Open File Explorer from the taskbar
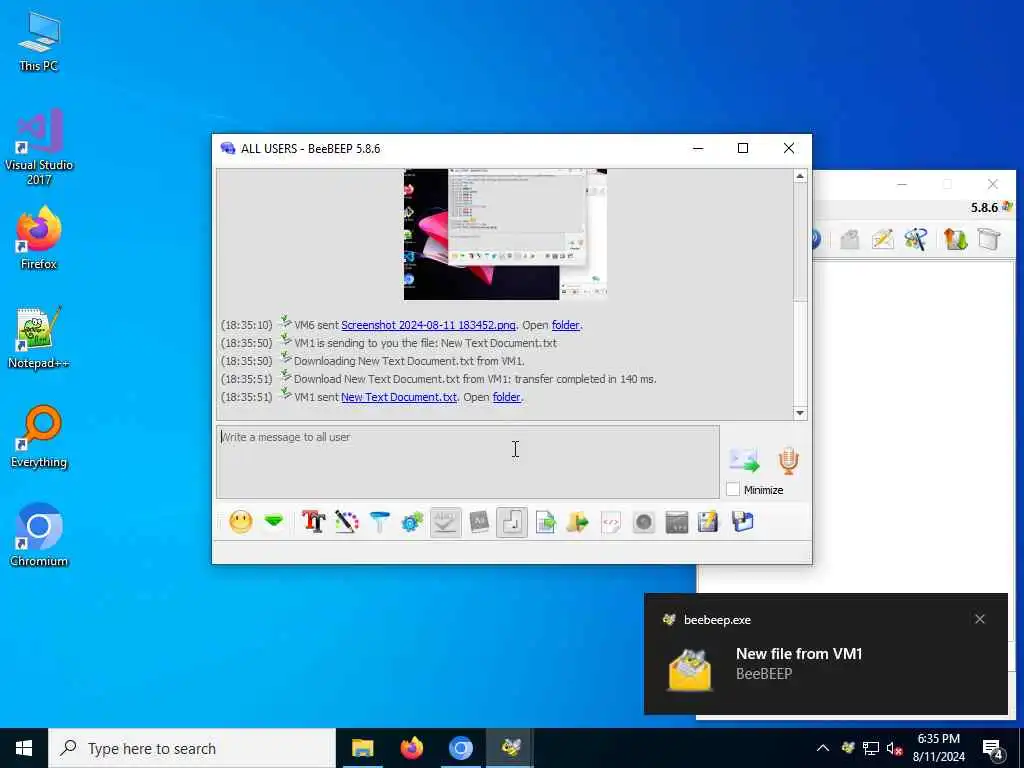This screenshot has height=768, width=1024. point(362,748)
